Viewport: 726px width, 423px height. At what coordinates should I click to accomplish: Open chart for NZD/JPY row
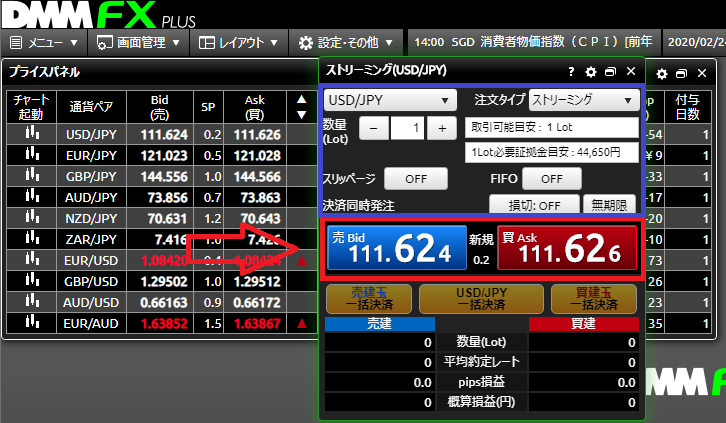pyautogui.click(x=32, y=218)
